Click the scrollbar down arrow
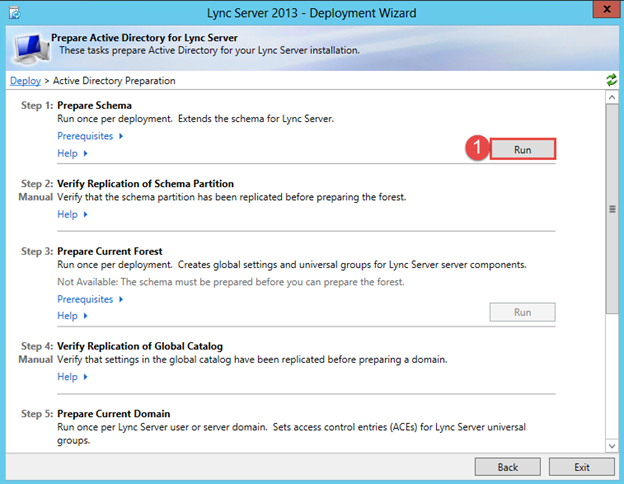The width and height of the screenshot is (624, 484). [612, 446]
